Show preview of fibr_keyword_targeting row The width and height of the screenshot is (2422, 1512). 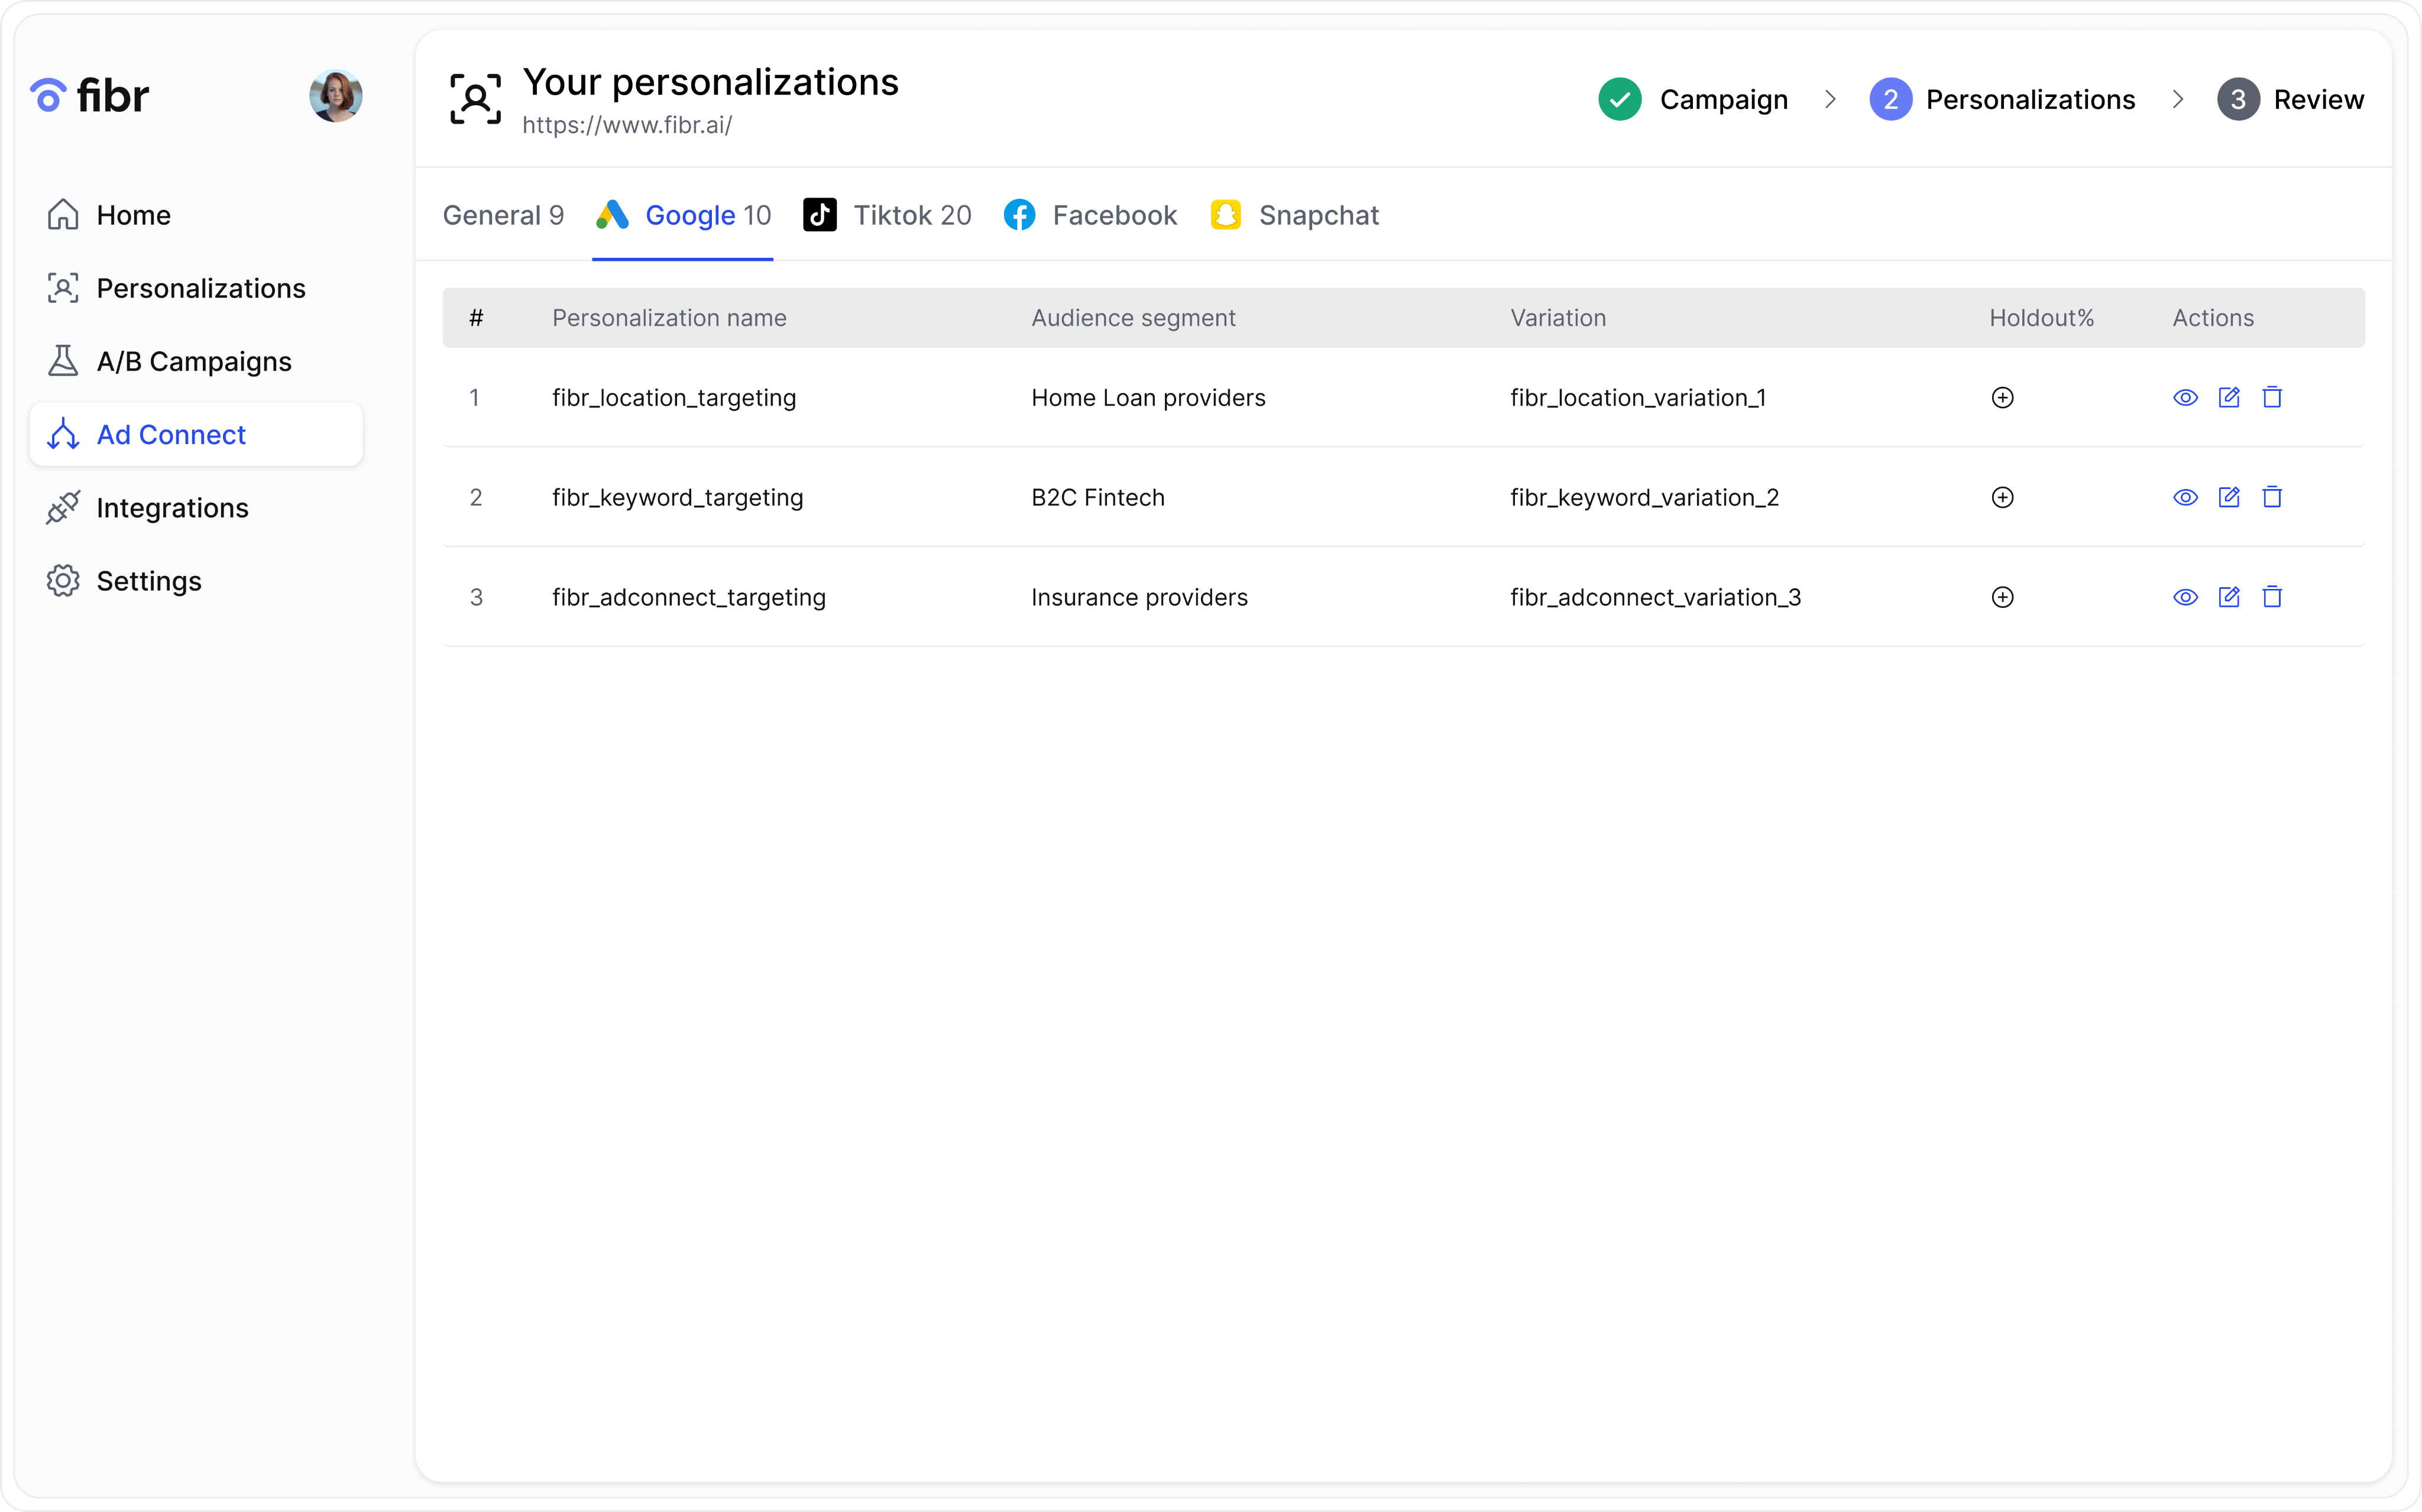pyautogui.click(x=2186, y=497)
